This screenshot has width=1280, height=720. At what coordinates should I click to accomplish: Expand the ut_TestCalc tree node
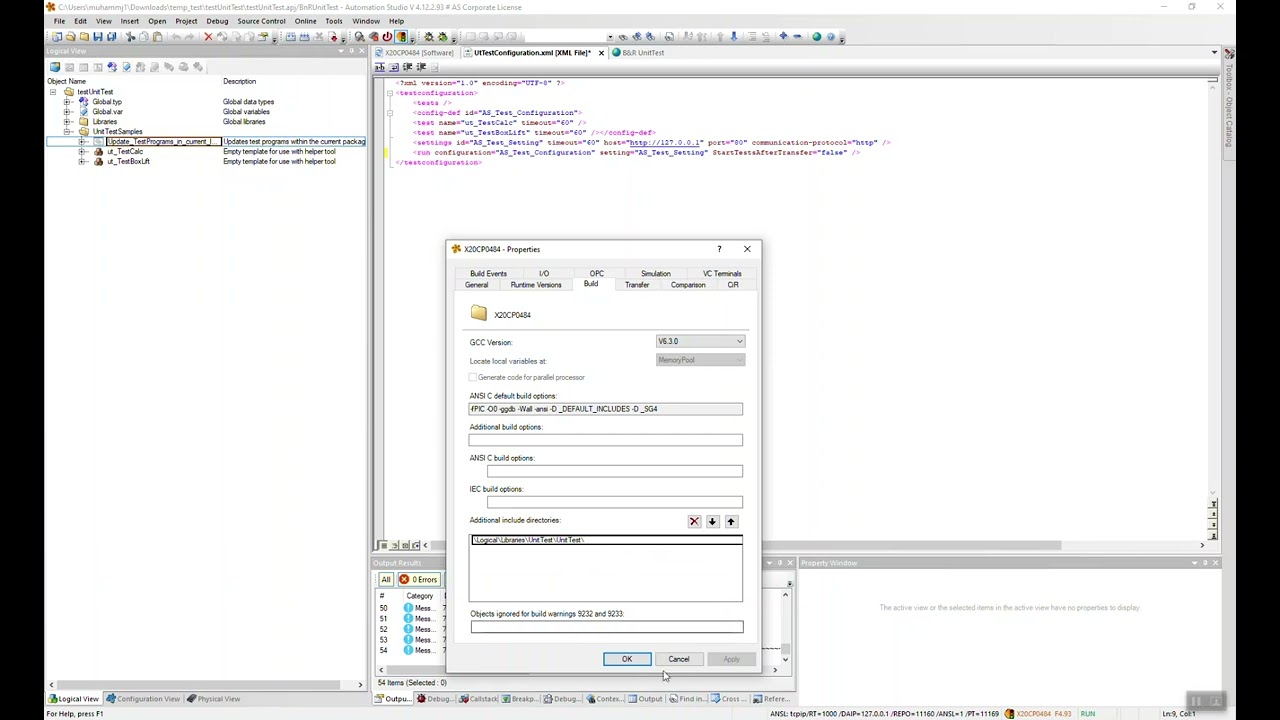(x=82, y=152)
